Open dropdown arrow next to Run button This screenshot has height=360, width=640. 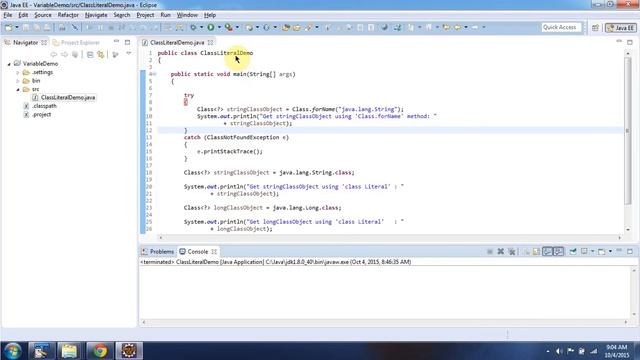pos(219,27)
